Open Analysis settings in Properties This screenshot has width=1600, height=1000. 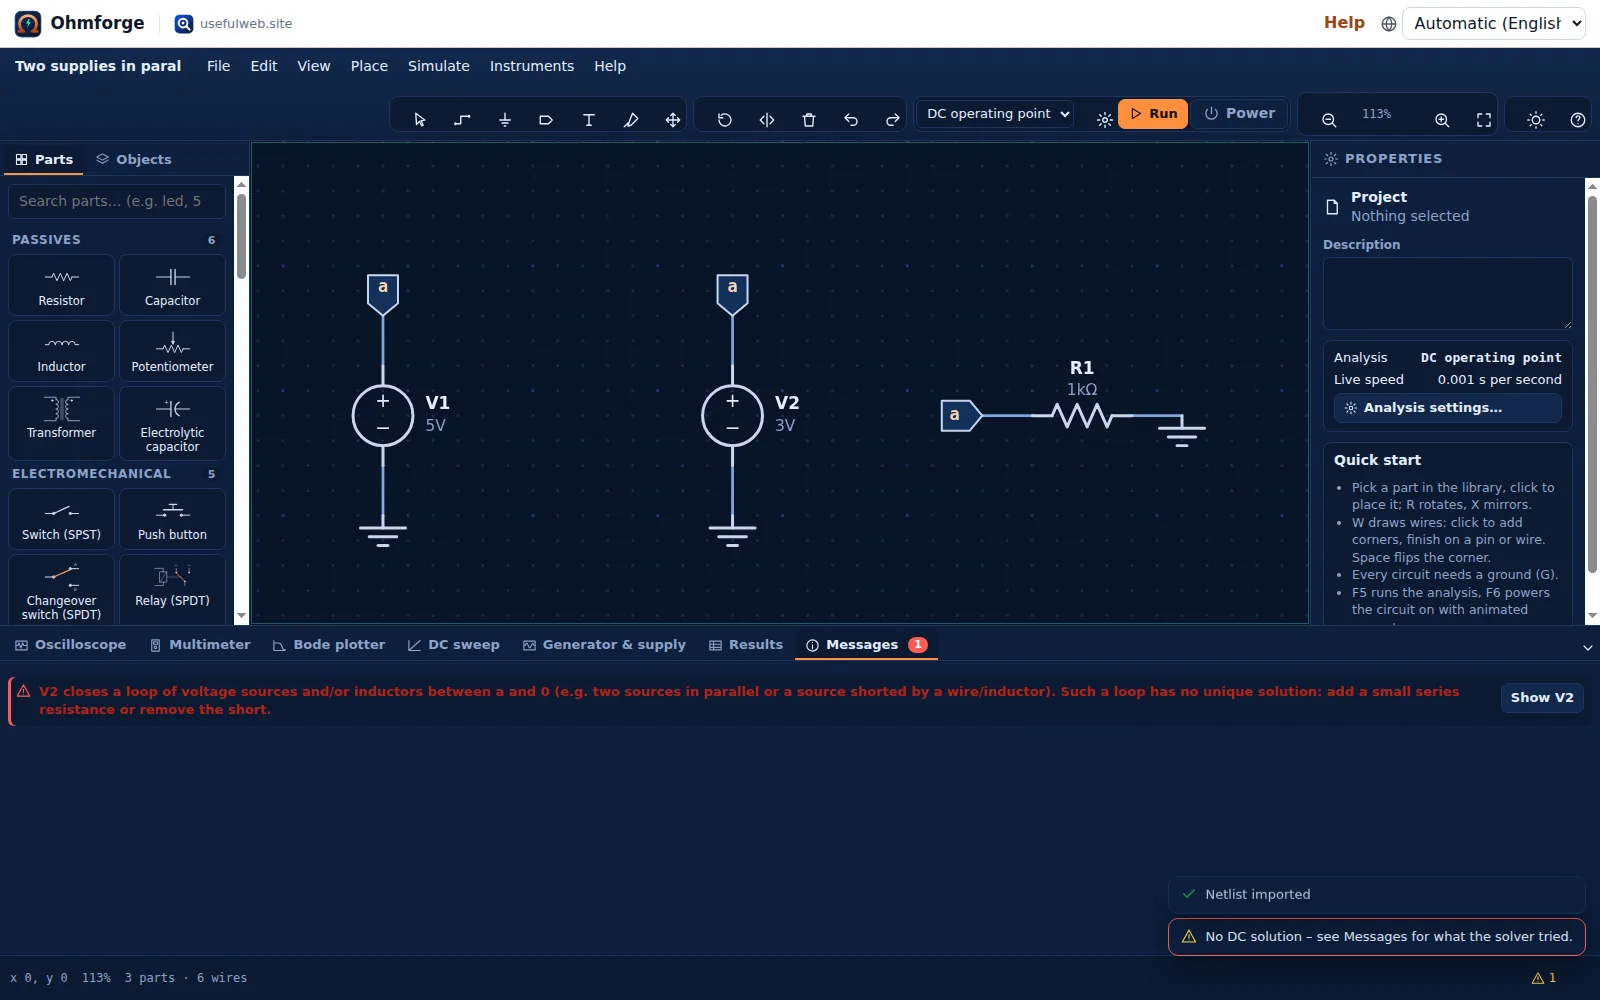[1447, 408]
